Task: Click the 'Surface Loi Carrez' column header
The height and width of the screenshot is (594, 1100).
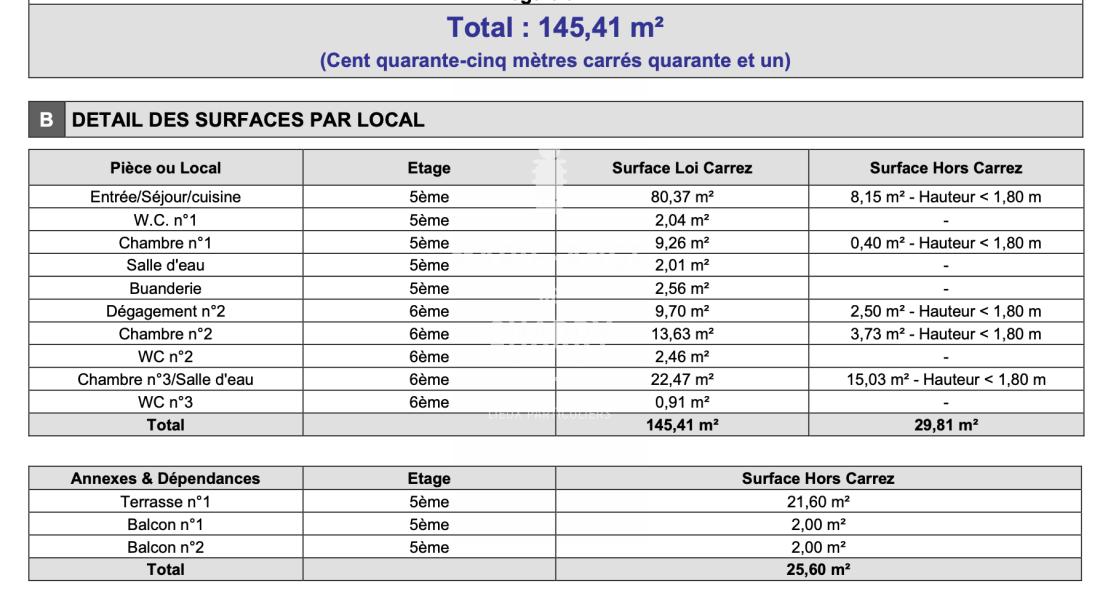Action: pyautogui.click(x=682, y=168)
